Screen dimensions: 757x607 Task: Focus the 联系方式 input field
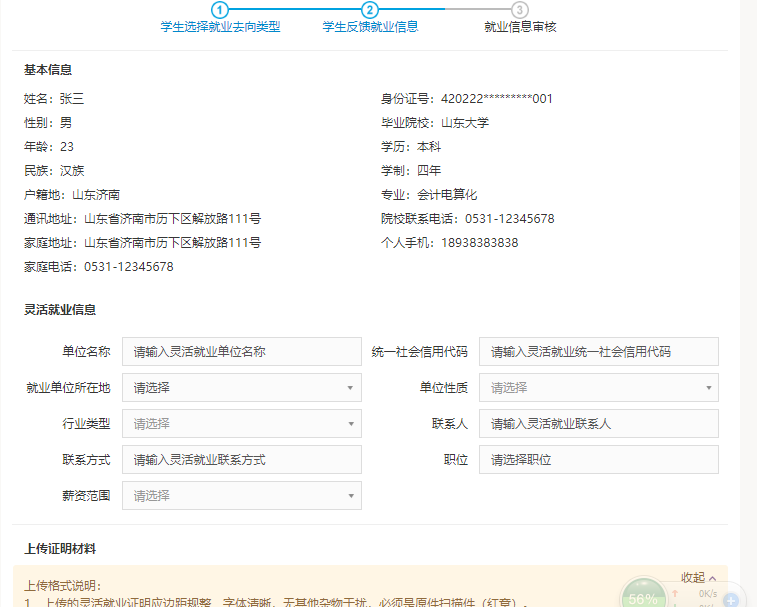(x=241, y=460)
